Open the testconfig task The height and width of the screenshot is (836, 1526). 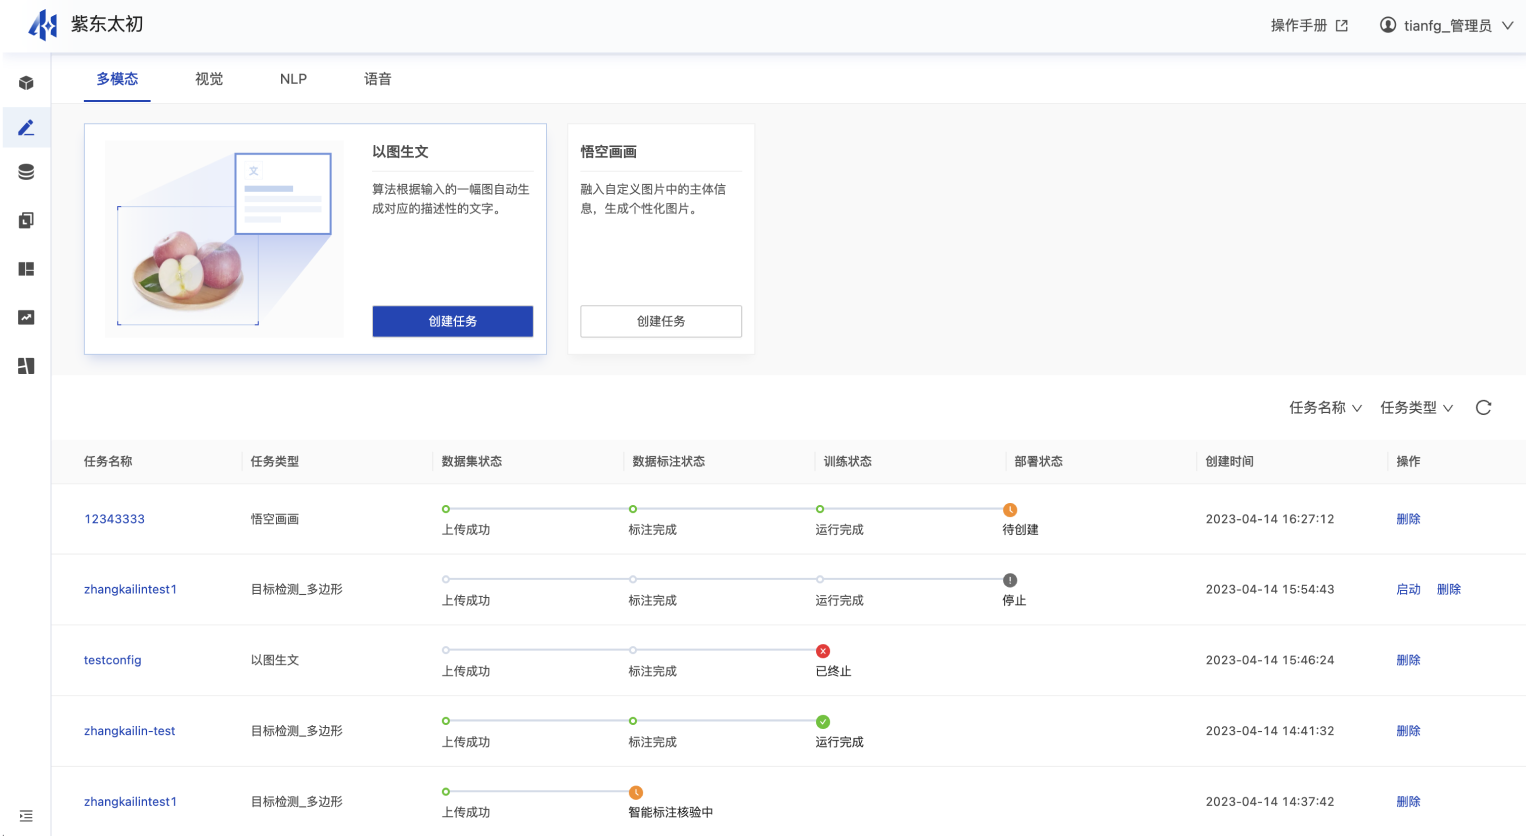tap(113, 660)
